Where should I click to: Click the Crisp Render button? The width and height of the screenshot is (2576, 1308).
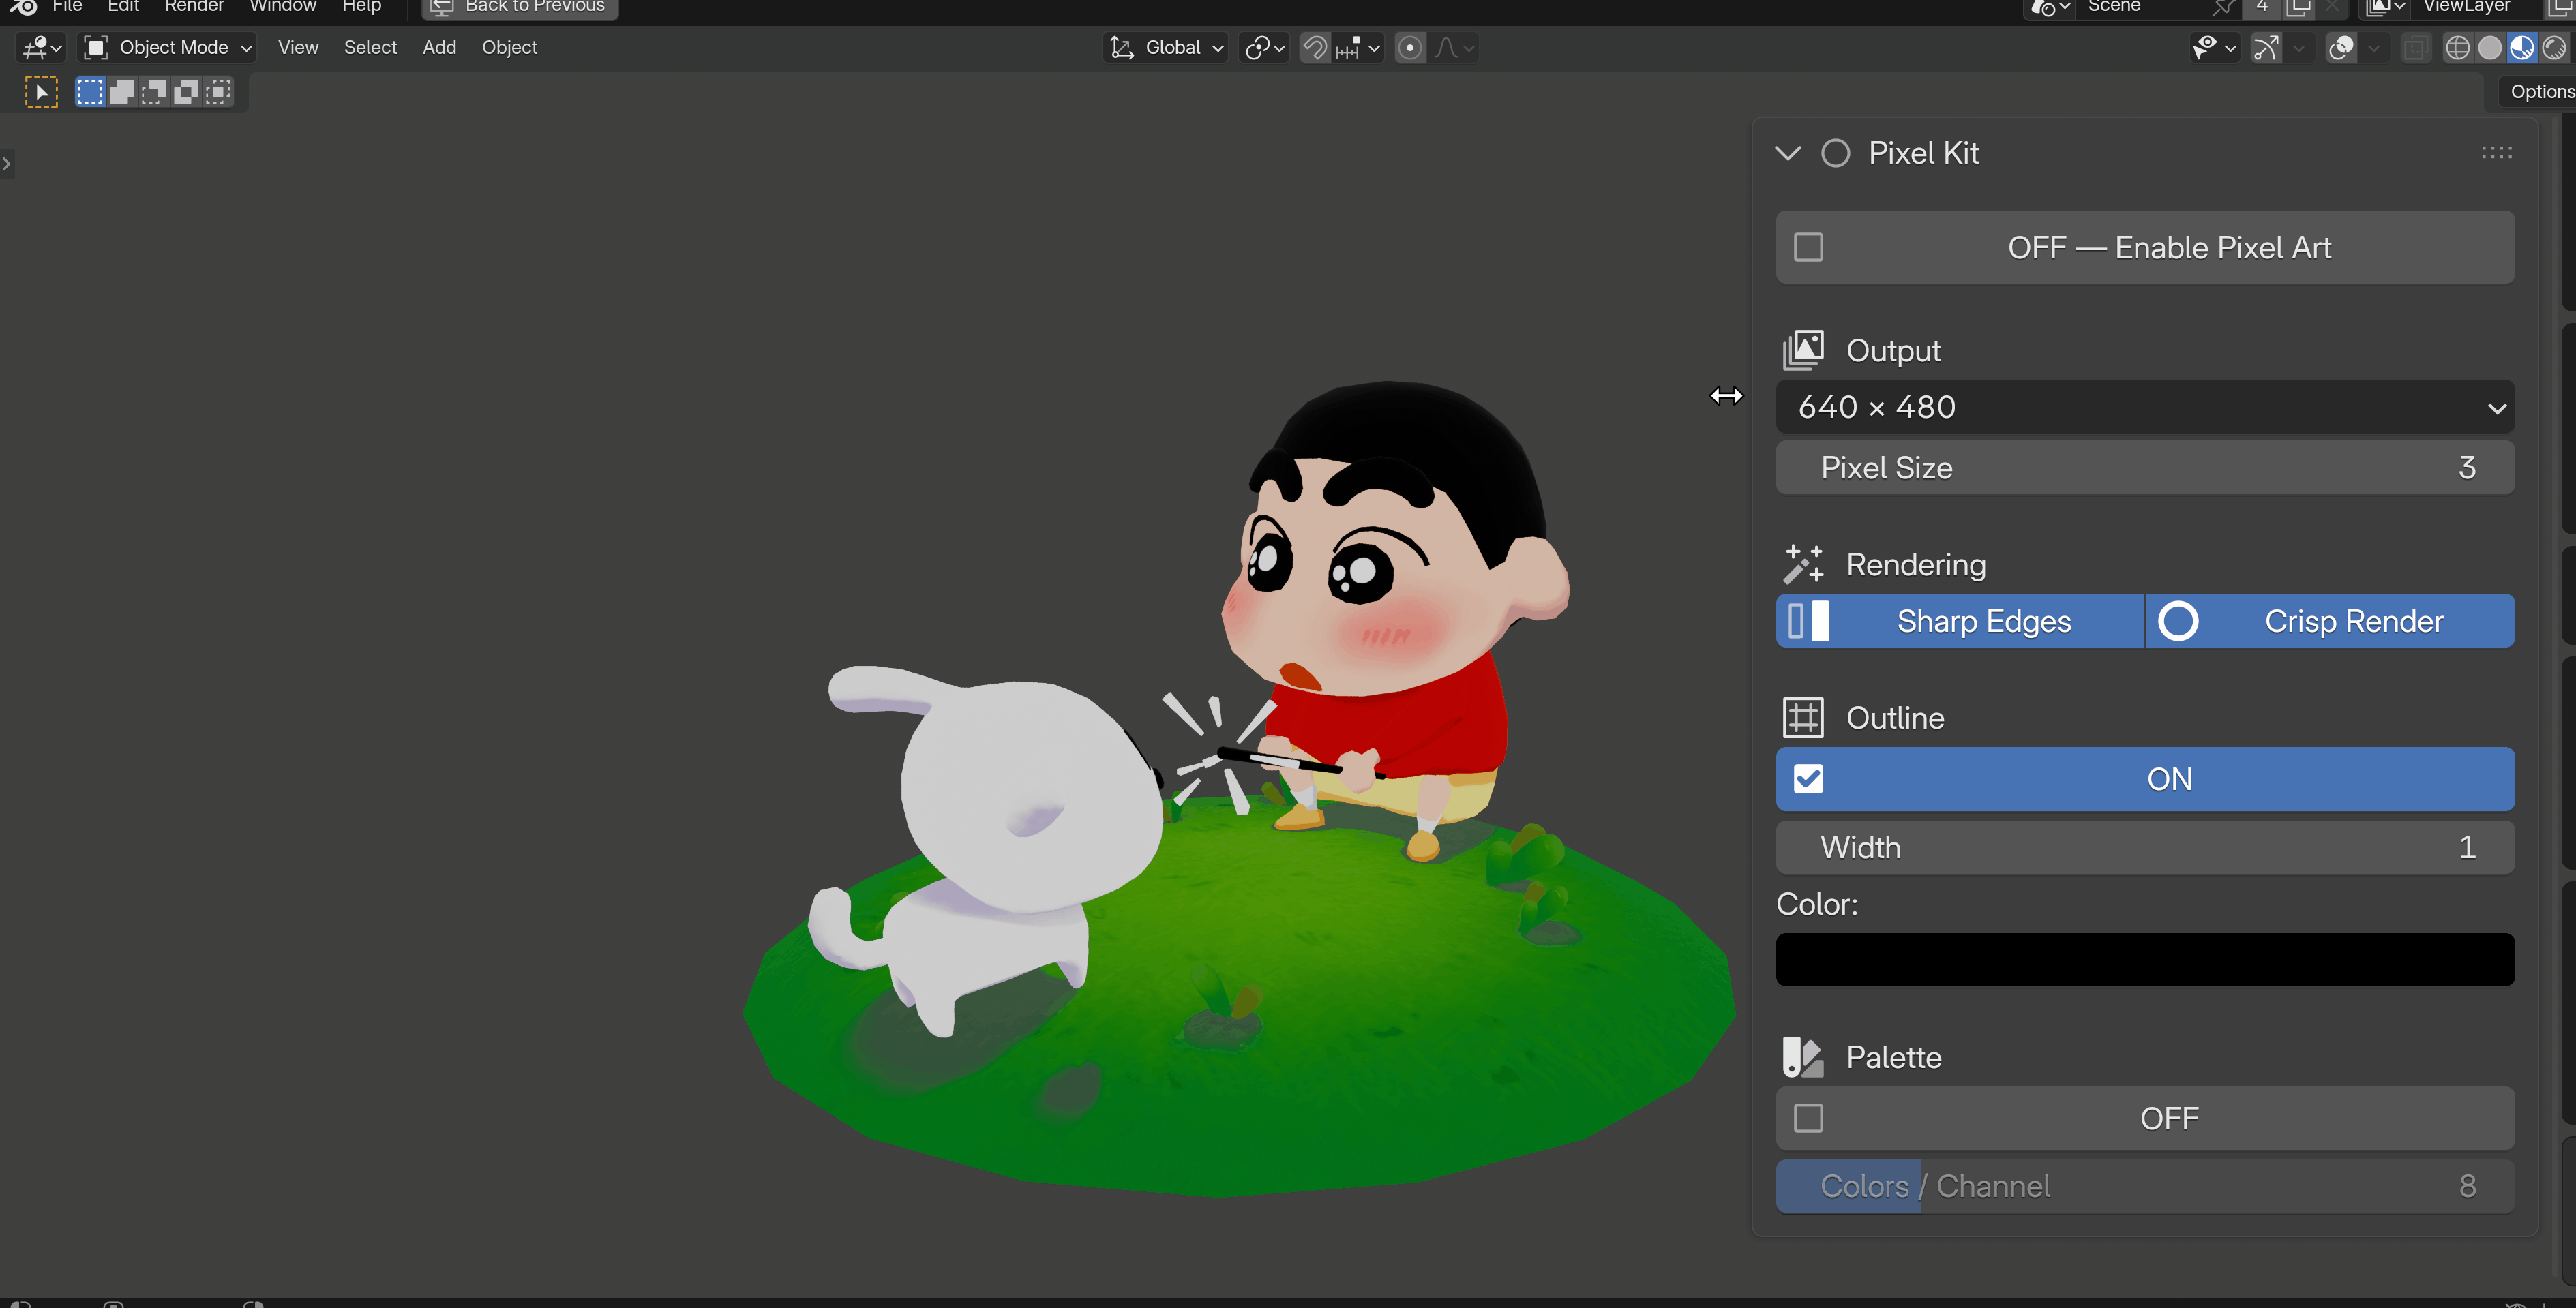click(x=2330, y=621)
